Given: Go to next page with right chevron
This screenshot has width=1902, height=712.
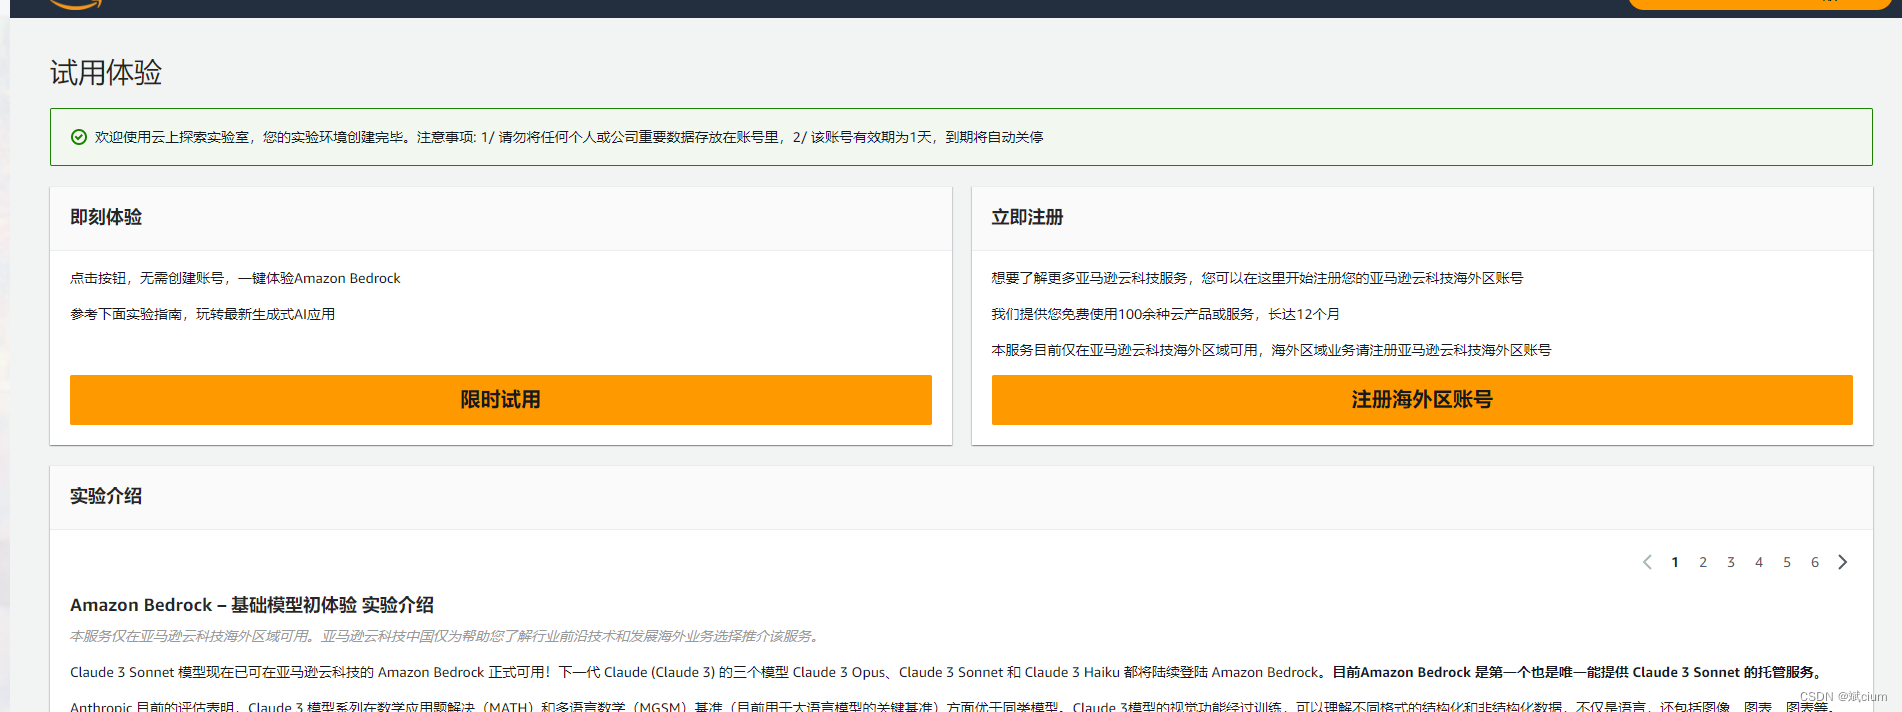Looking at the screenshot, I should click(1843, 562).
